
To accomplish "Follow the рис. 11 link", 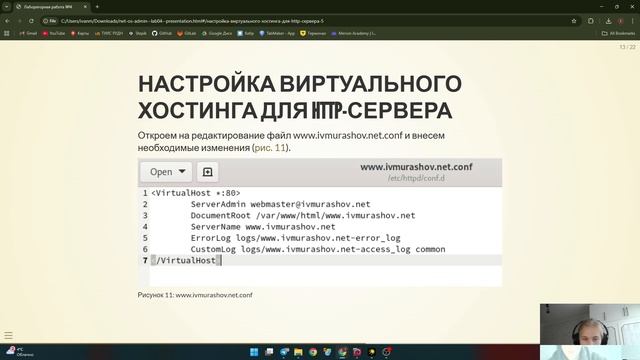I will point(270,148).
